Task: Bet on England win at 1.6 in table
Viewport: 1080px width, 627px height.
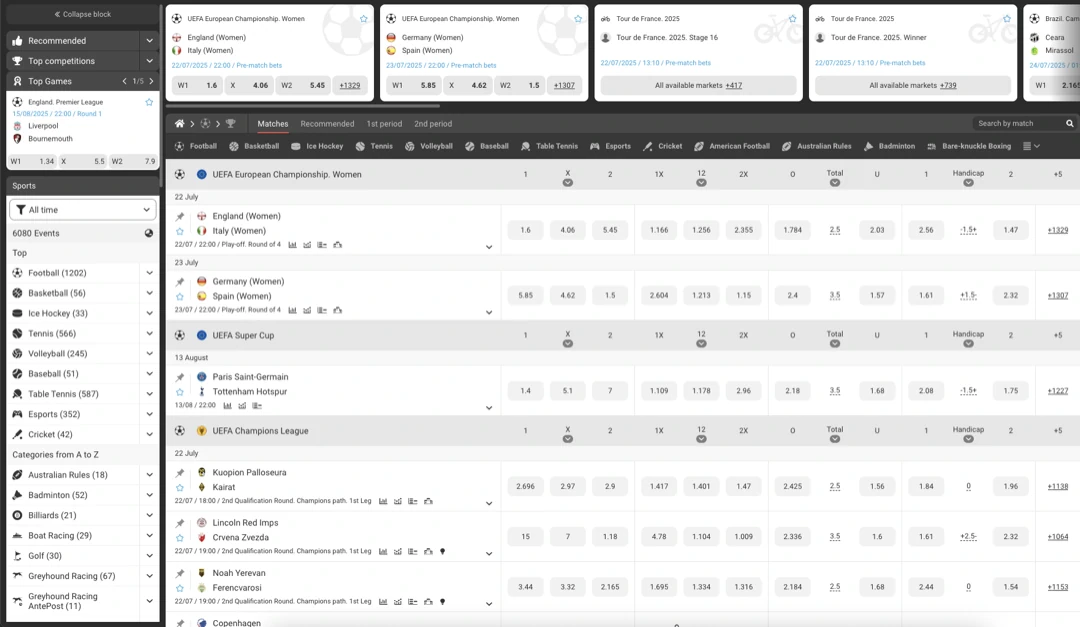Action: (x=526, y=230)
